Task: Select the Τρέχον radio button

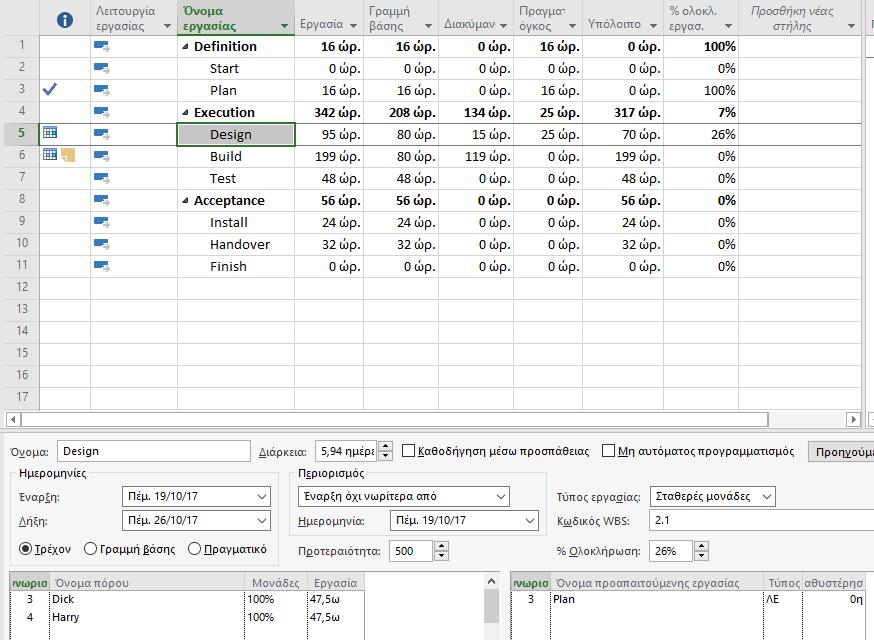Action: pos(25,549)
